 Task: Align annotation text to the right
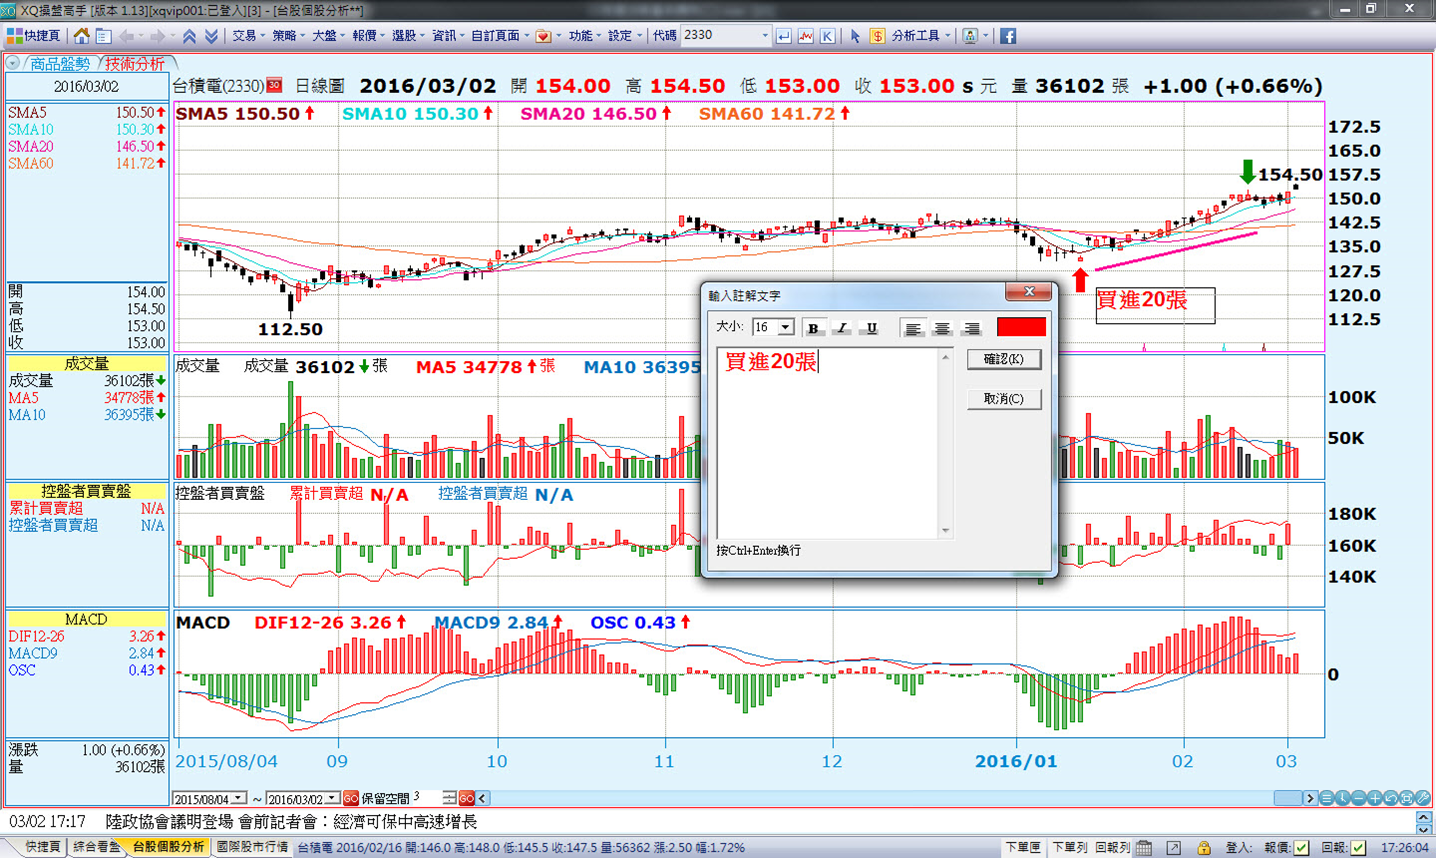[971, 328]
